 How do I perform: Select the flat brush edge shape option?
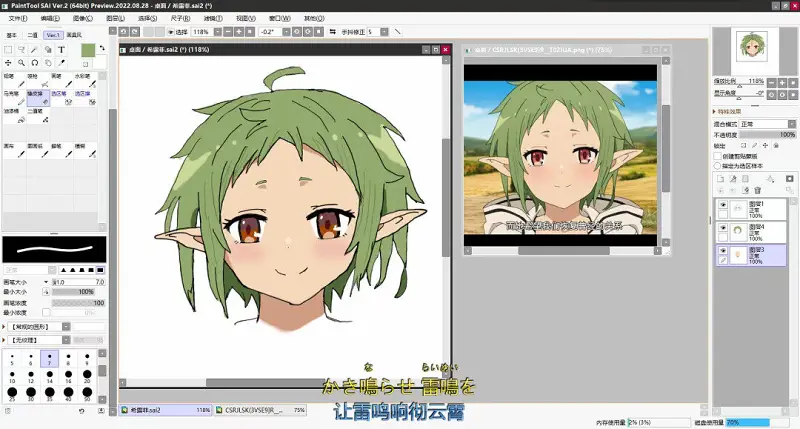tap(100, 270)
